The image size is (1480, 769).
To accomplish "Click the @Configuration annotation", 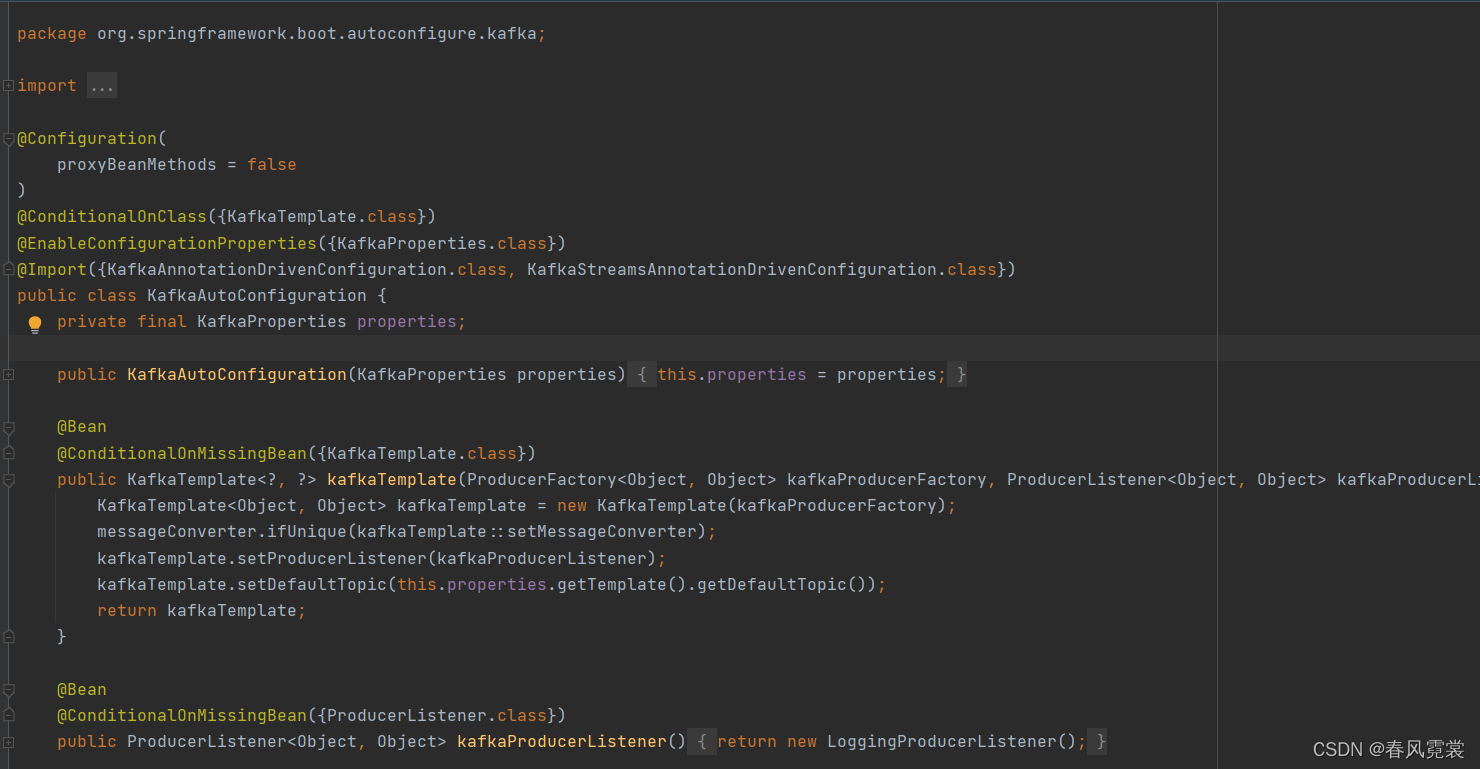I will click(87, 138).
